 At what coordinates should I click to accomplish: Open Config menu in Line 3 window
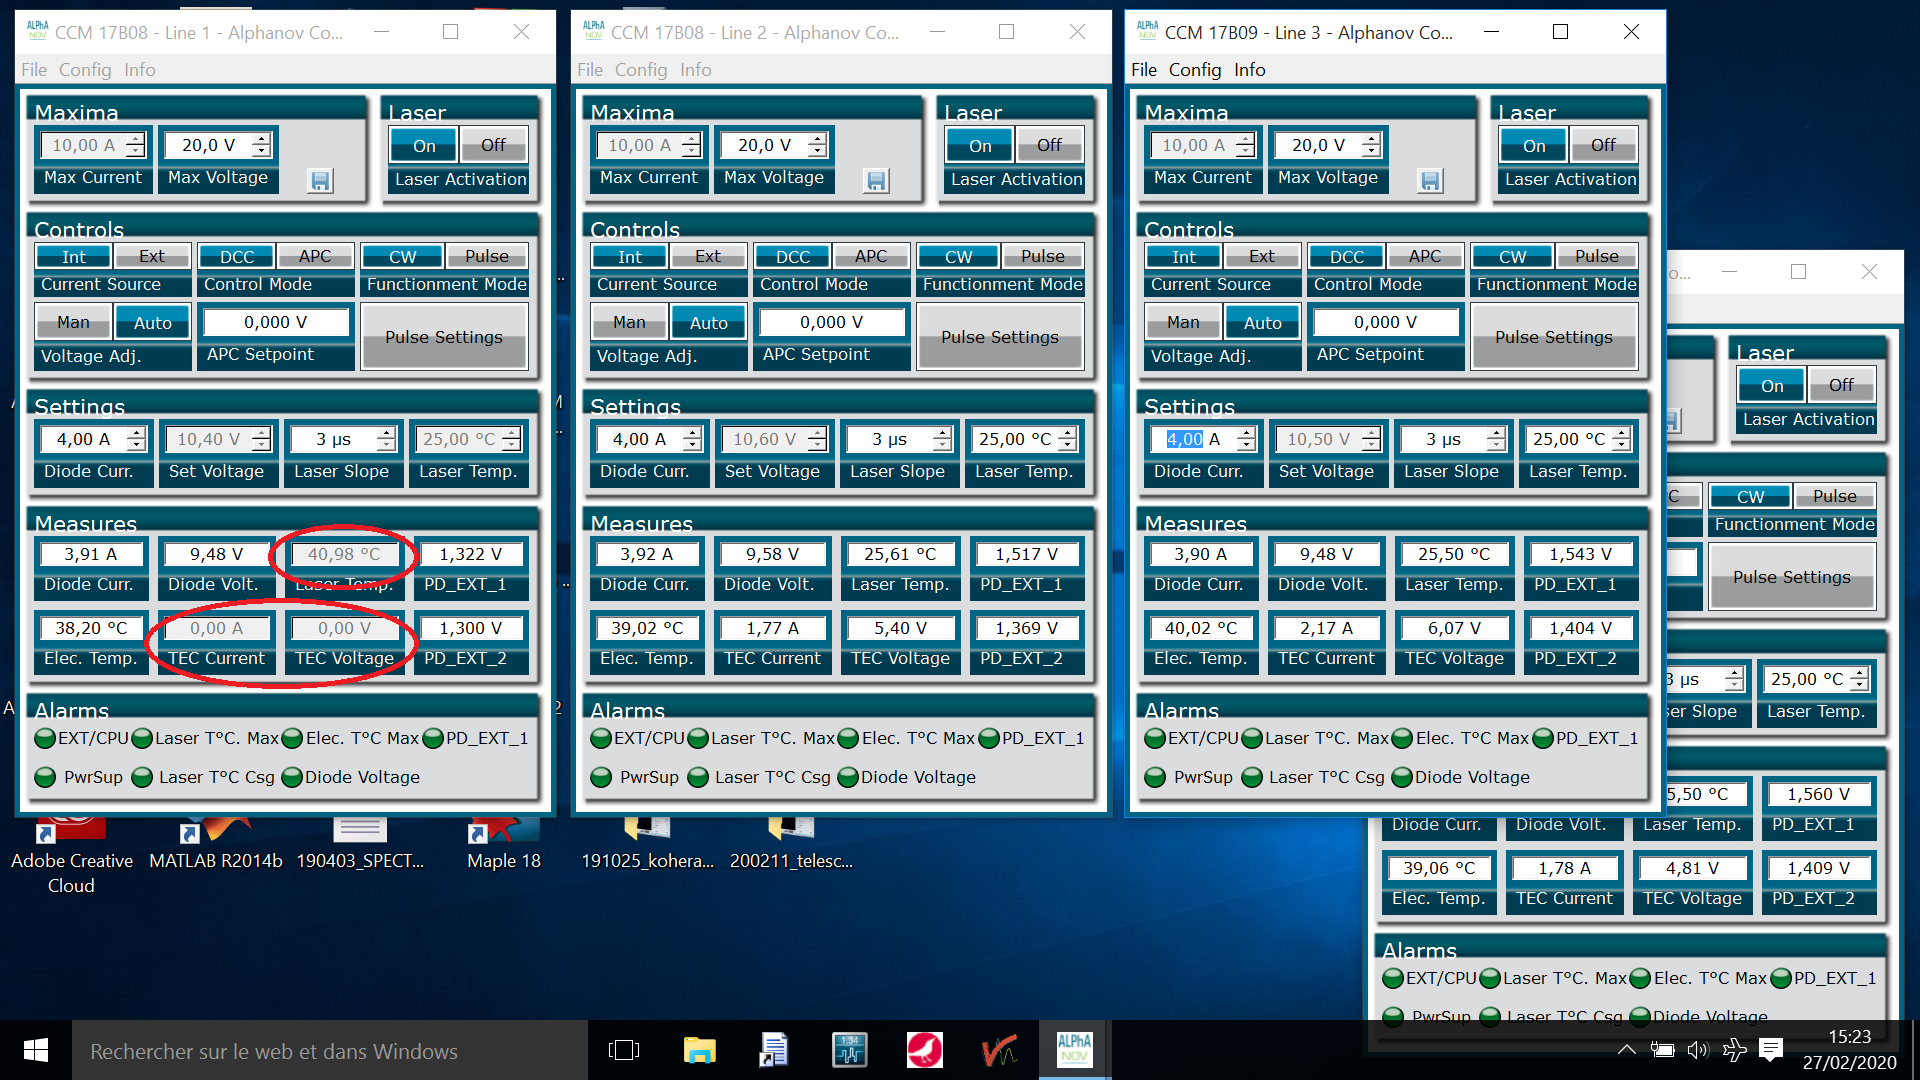[x=1194, y=70]
